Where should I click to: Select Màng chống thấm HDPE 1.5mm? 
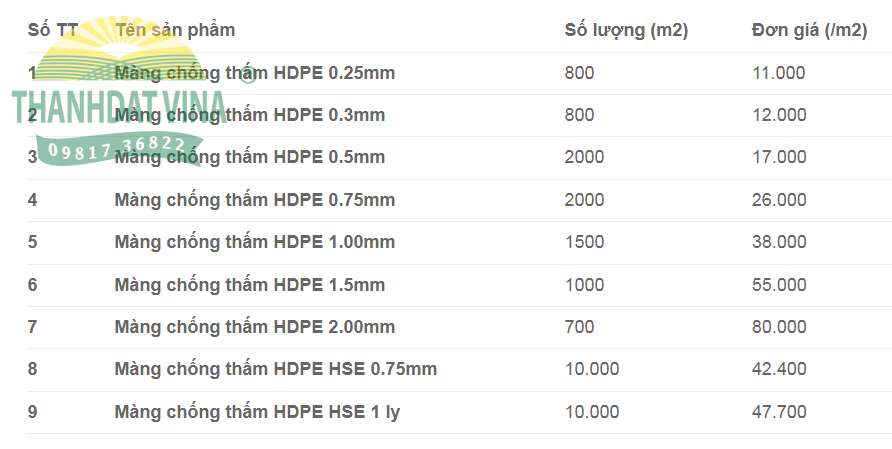click(x=250, y=285)
